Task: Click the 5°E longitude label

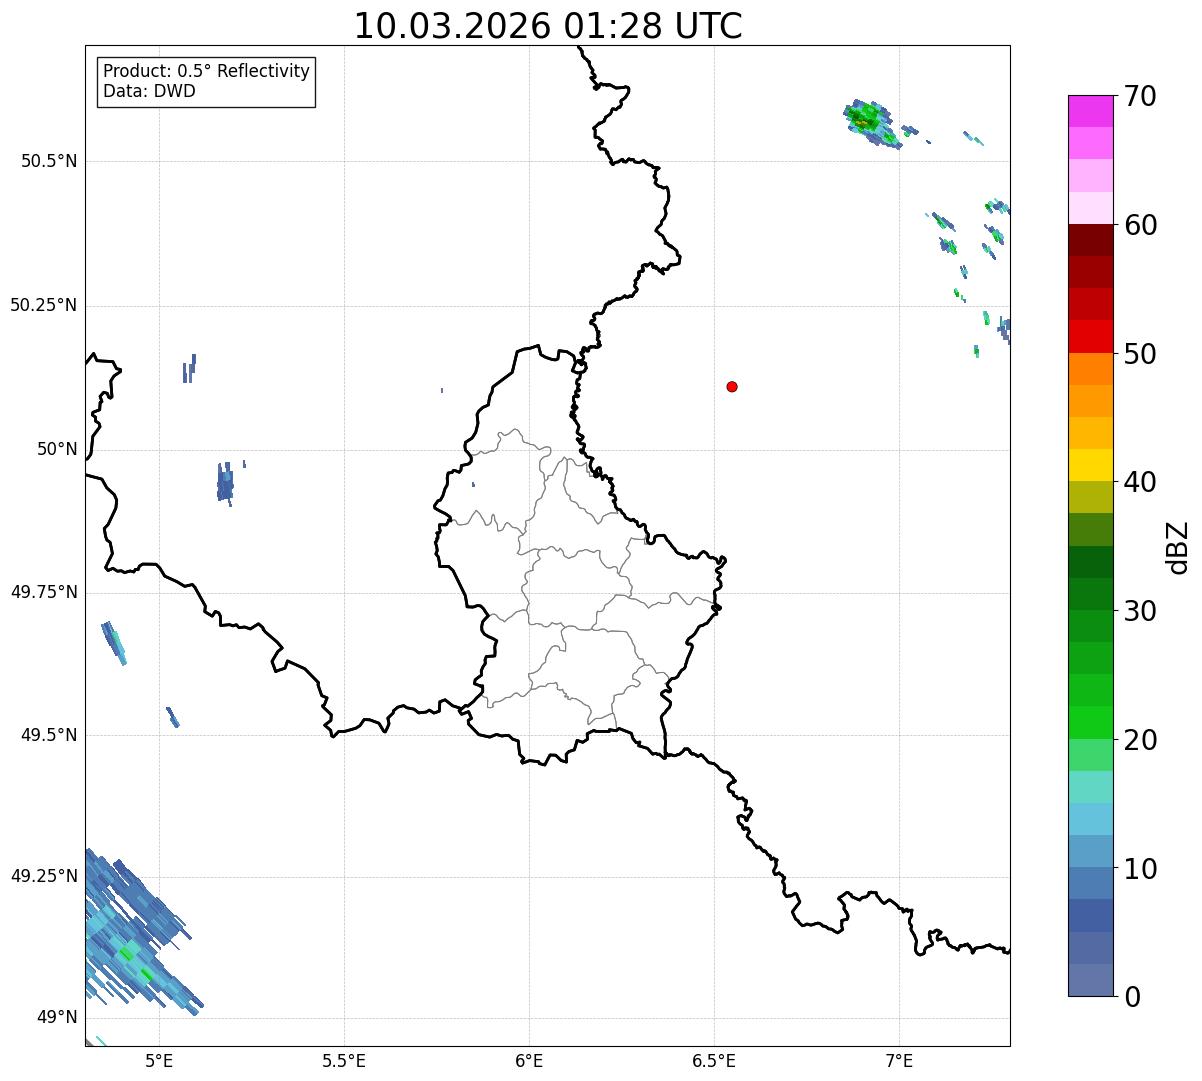Action: point(159,1061)
